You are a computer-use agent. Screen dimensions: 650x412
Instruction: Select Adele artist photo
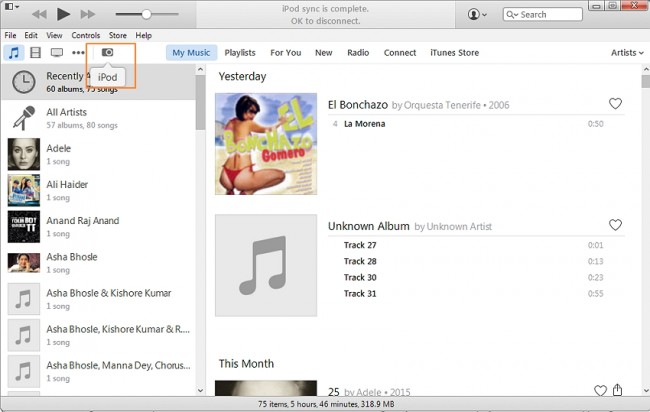coord(24,154)
